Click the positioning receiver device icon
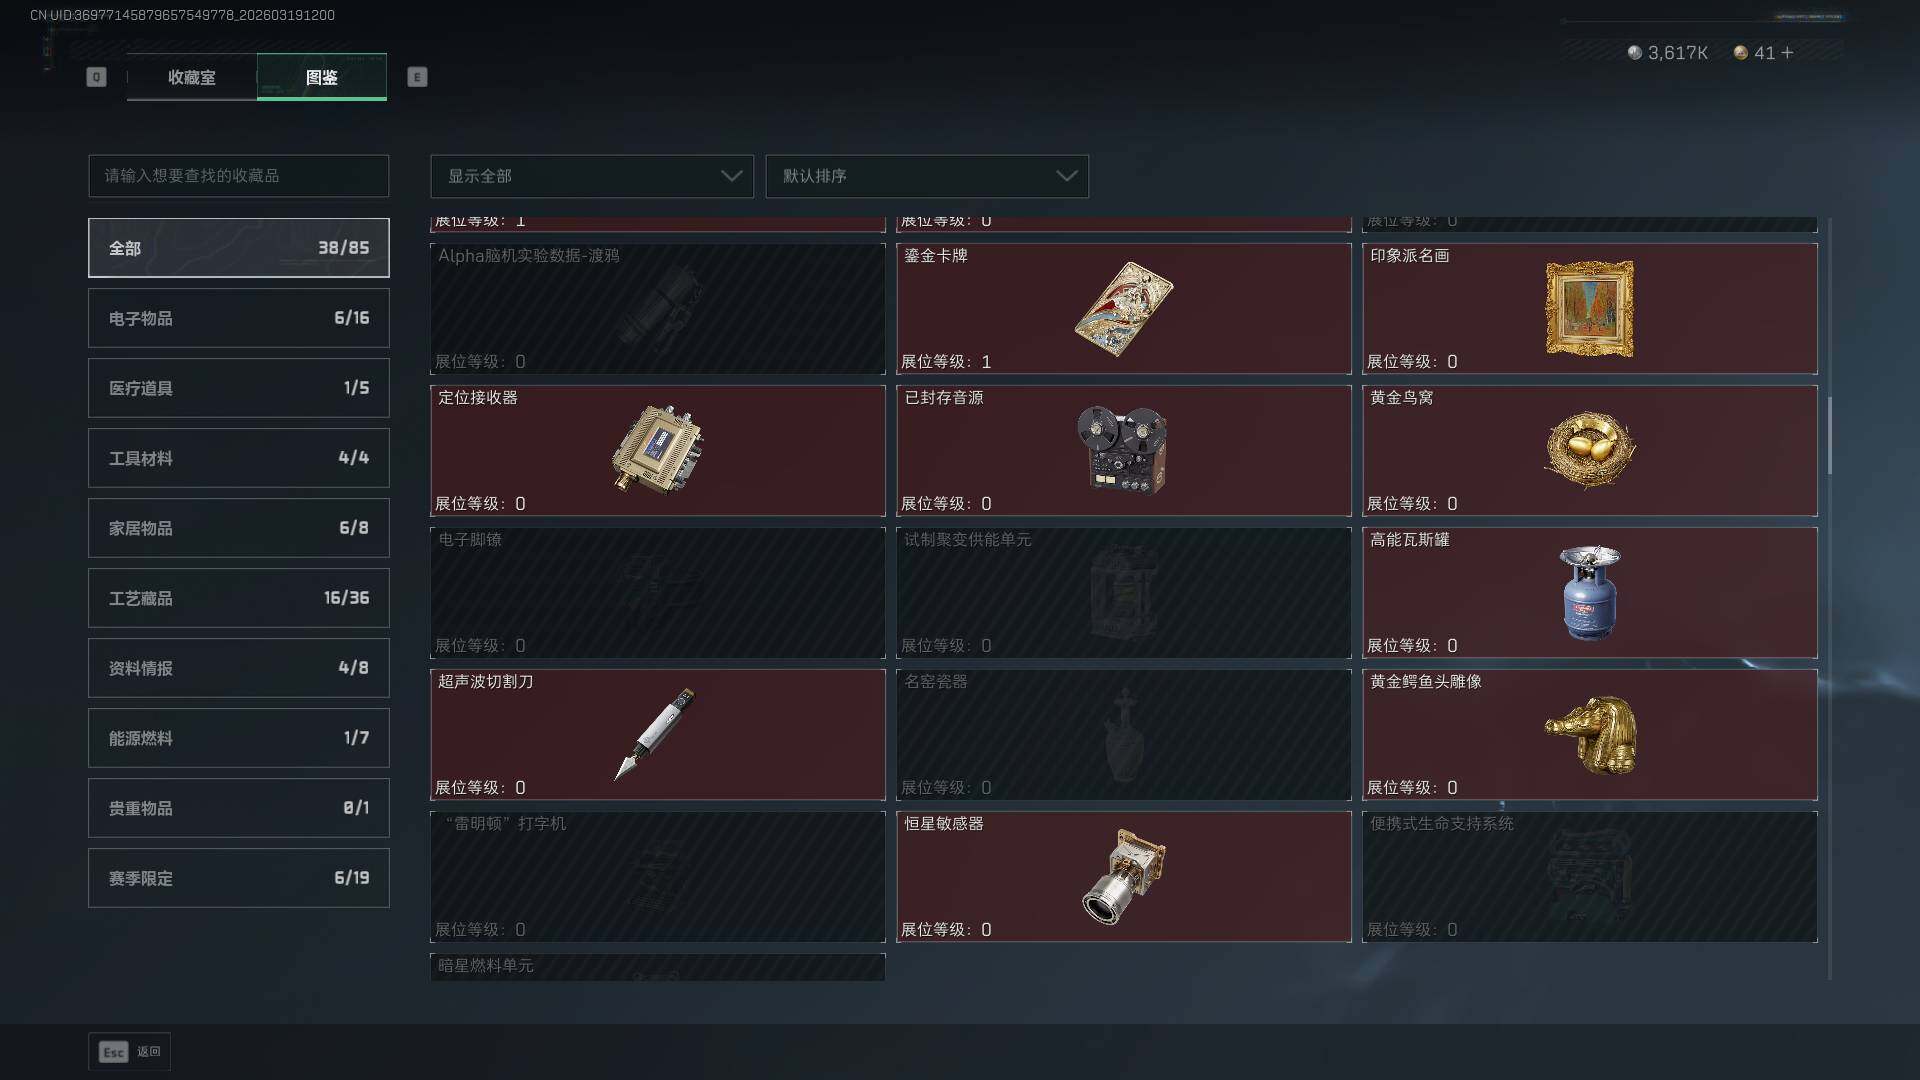This screenshot has width=1920, height=1080. (657, 450)
